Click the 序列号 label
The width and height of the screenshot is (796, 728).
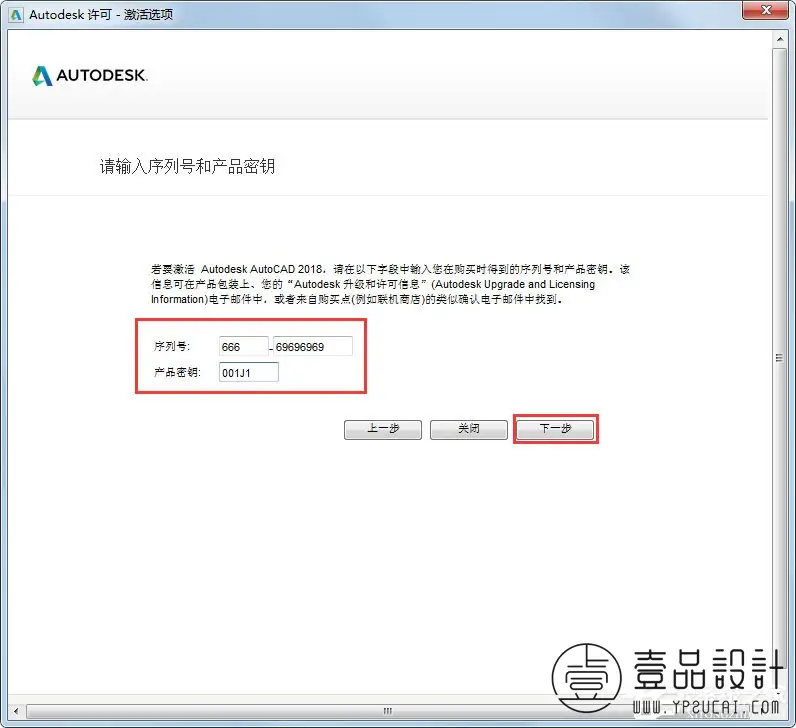tap(172, 346)
